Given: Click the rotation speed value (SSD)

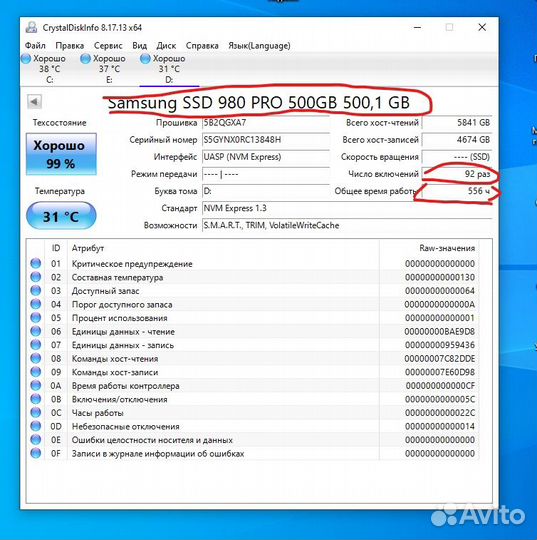Looking at the screenshot, I should click(x=457, y=157).
